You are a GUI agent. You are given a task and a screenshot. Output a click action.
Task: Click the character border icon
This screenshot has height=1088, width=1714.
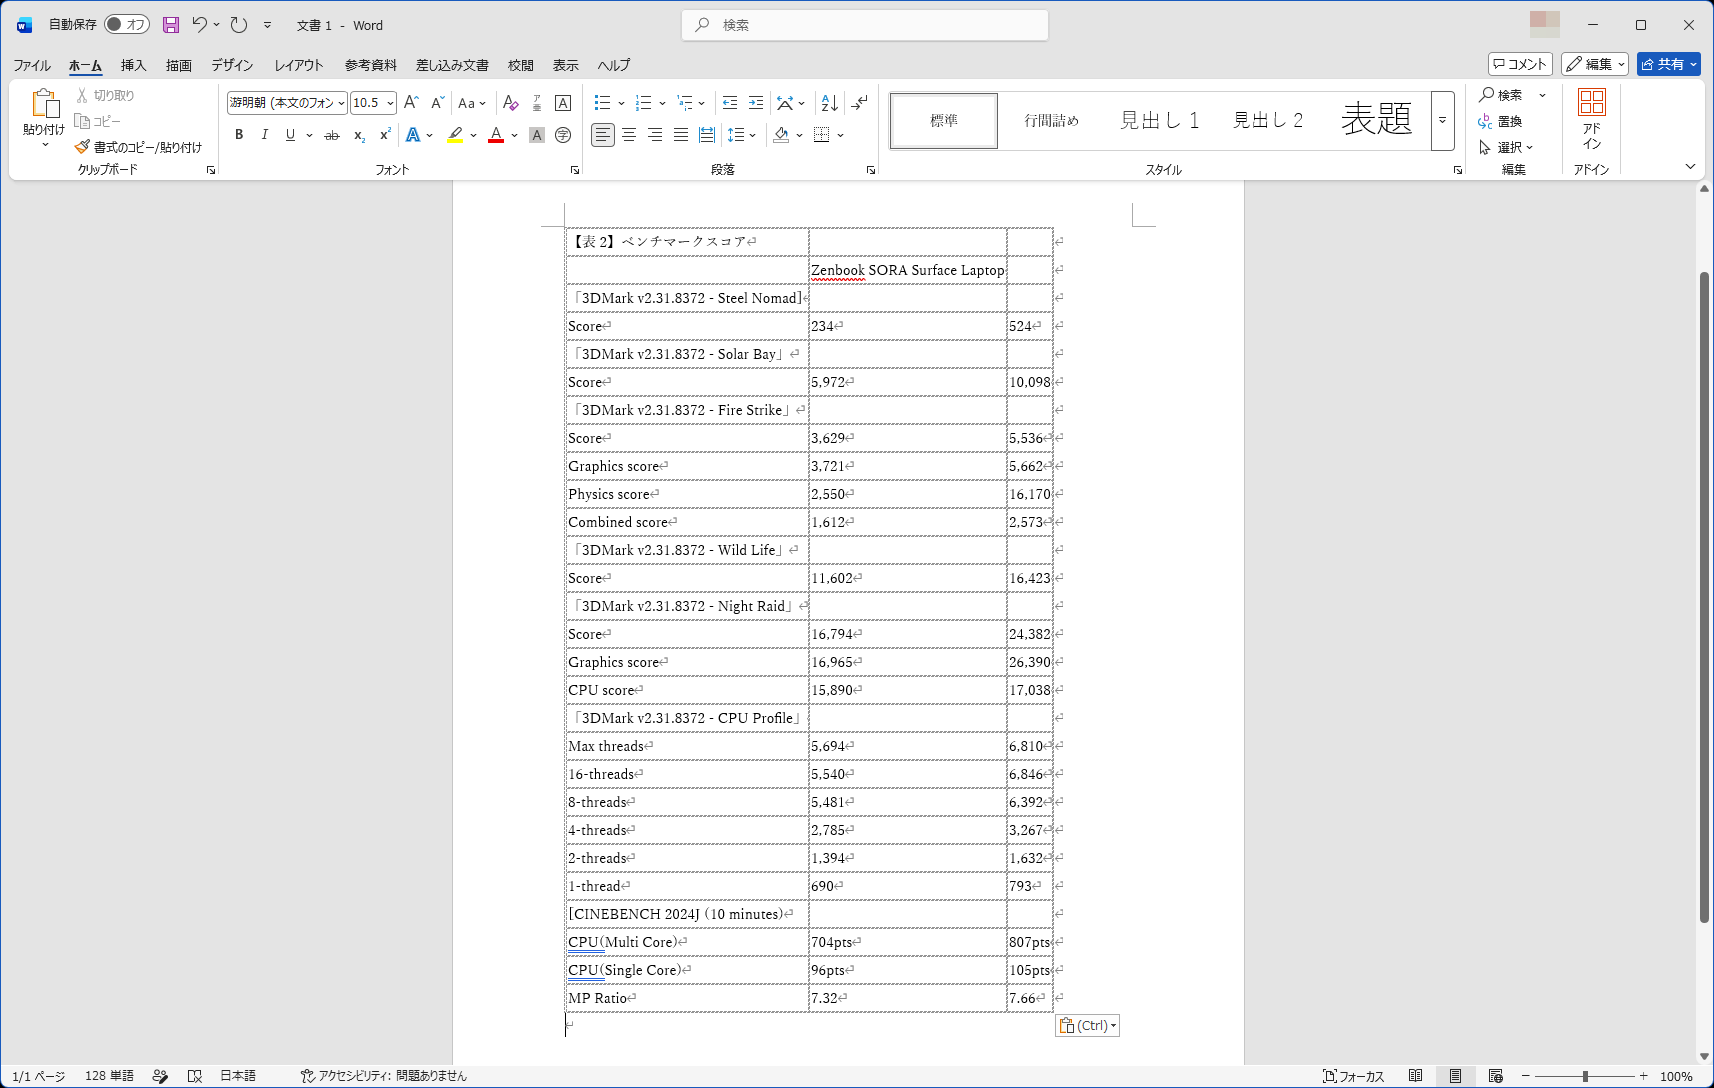(x=563, y=102)
